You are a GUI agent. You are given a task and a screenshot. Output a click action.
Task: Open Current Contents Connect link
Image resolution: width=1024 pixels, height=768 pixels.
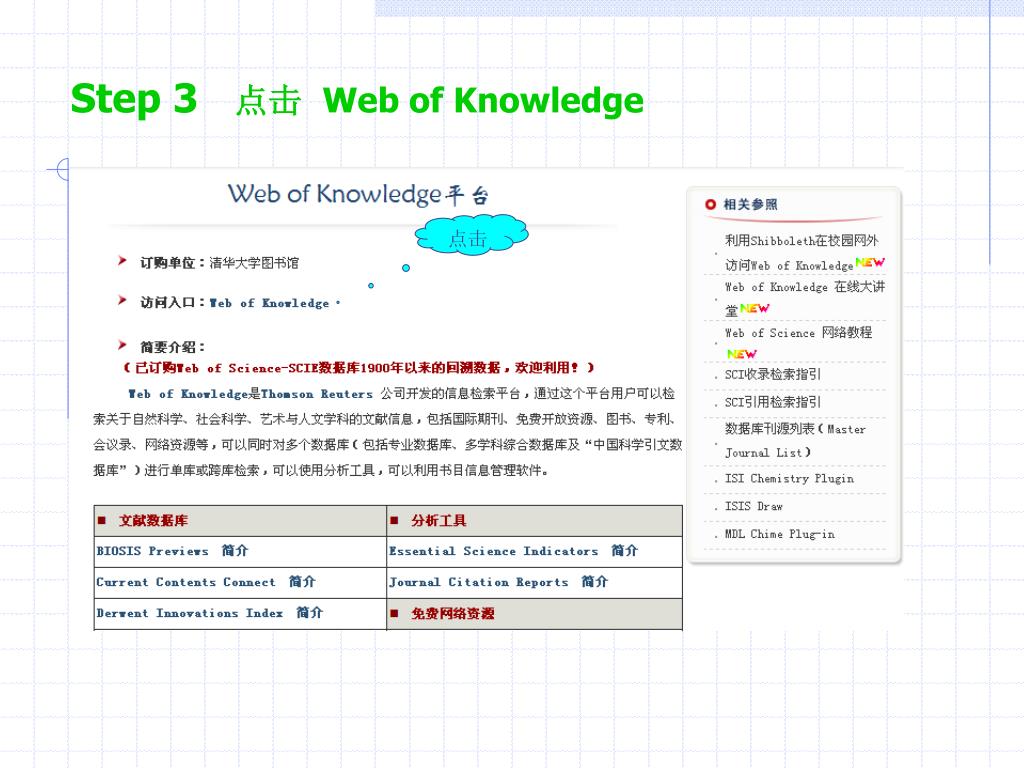click(x=186, y=582)
